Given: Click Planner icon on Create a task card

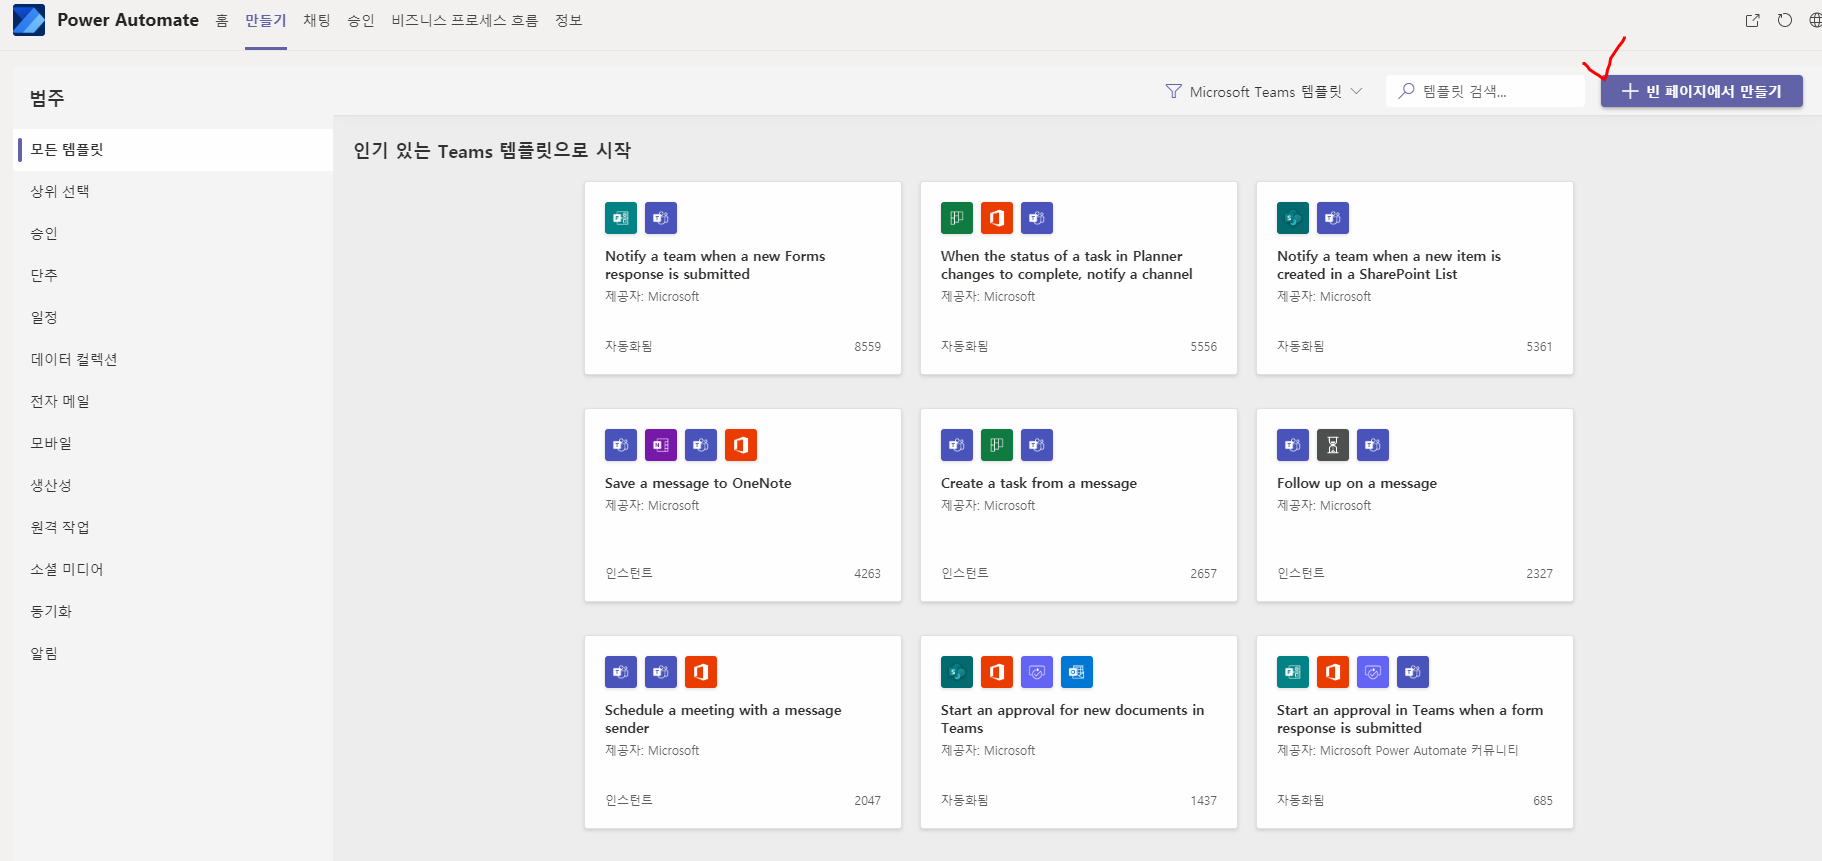Looking at the screenshot, I should point(997,445).
